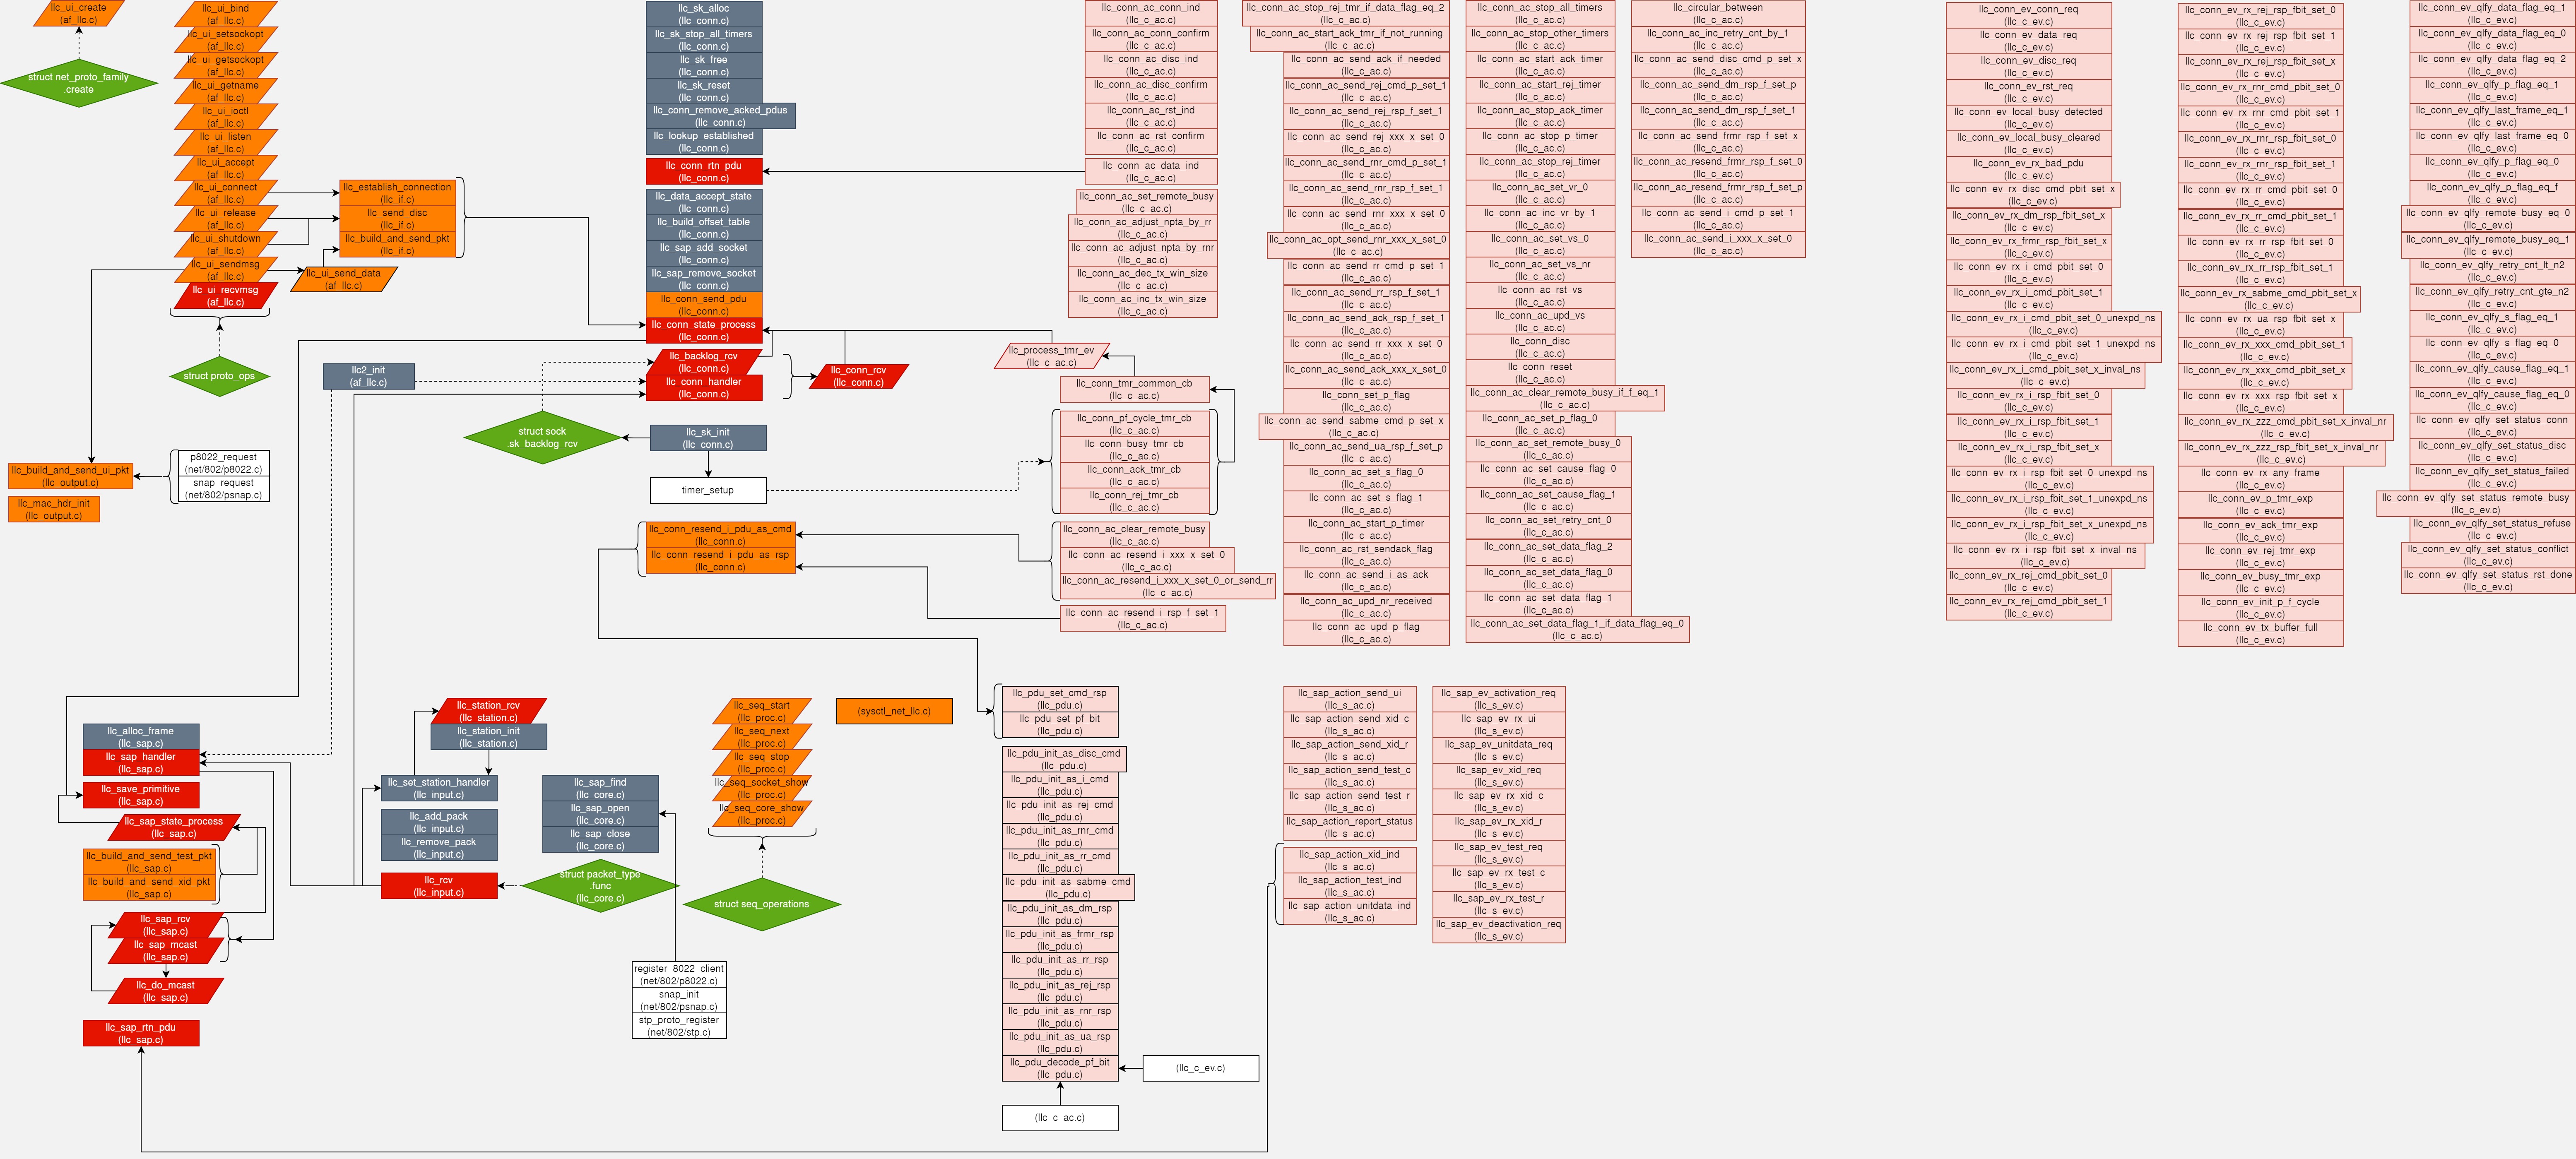Click the llc_conn_ac_clear_remote_busy node

(x=1134, y=535)
